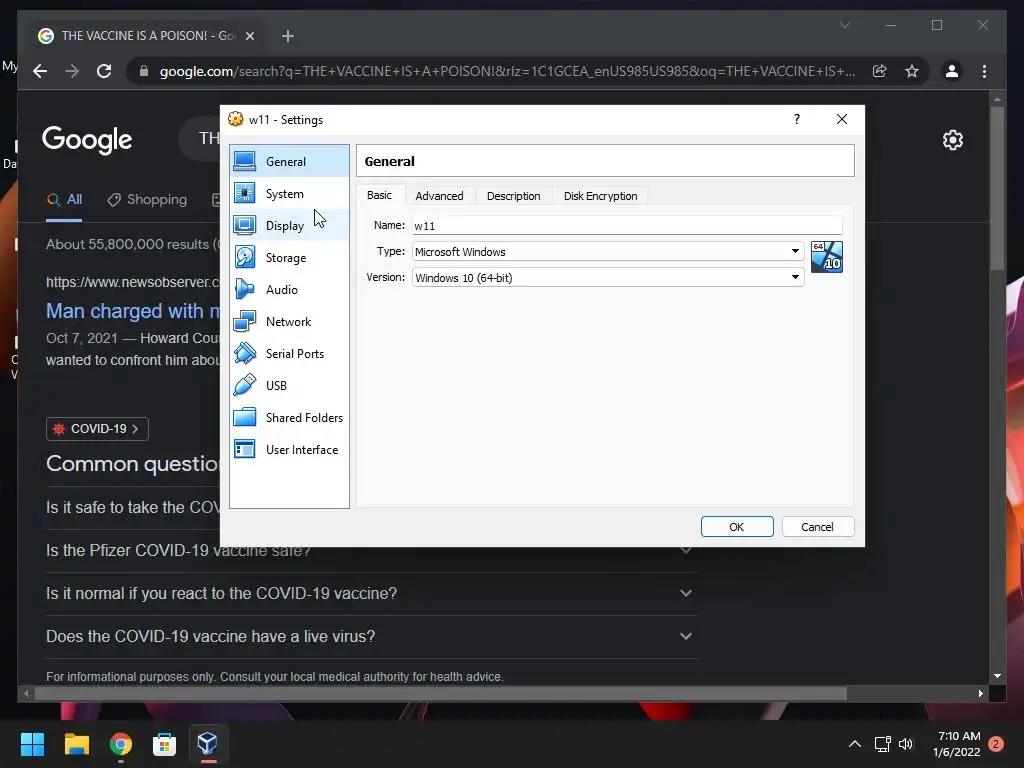The image size is (1024, 768).
Task: Click the Chrome address bar URL
Action: coord(507,71)
